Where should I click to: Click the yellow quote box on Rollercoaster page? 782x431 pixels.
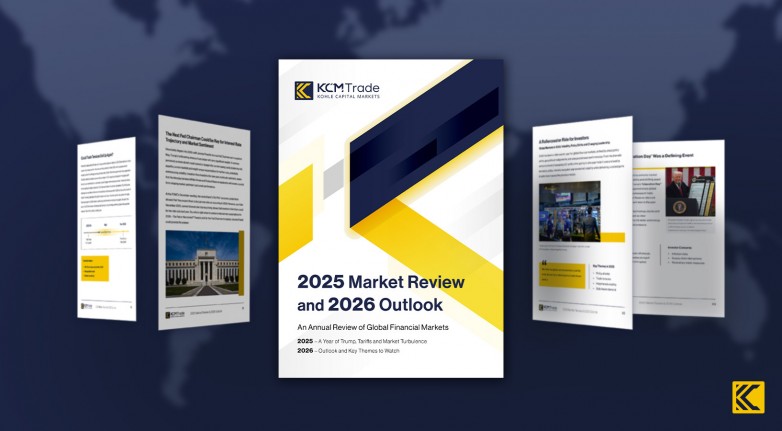coord(562,275)
